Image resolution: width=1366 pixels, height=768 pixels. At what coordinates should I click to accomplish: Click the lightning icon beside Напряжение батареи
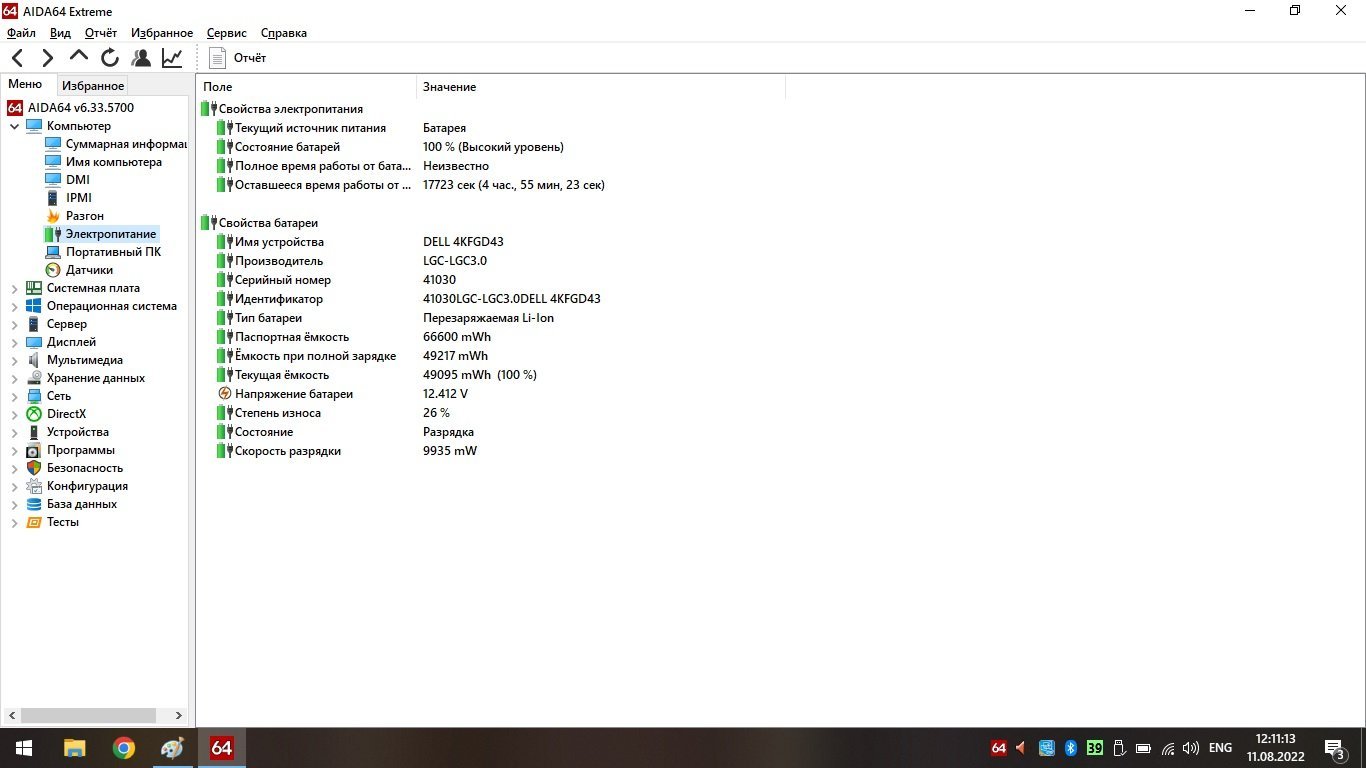pyautogui.click(x=225, y=394)
